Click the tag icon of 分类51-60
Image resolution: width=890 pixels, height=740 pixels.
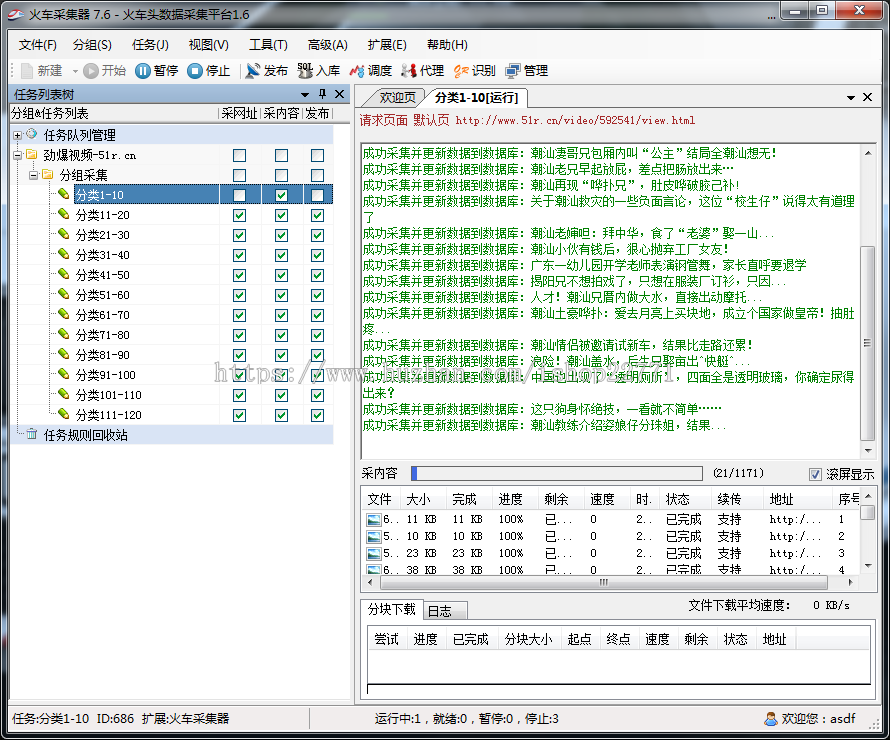64,295
